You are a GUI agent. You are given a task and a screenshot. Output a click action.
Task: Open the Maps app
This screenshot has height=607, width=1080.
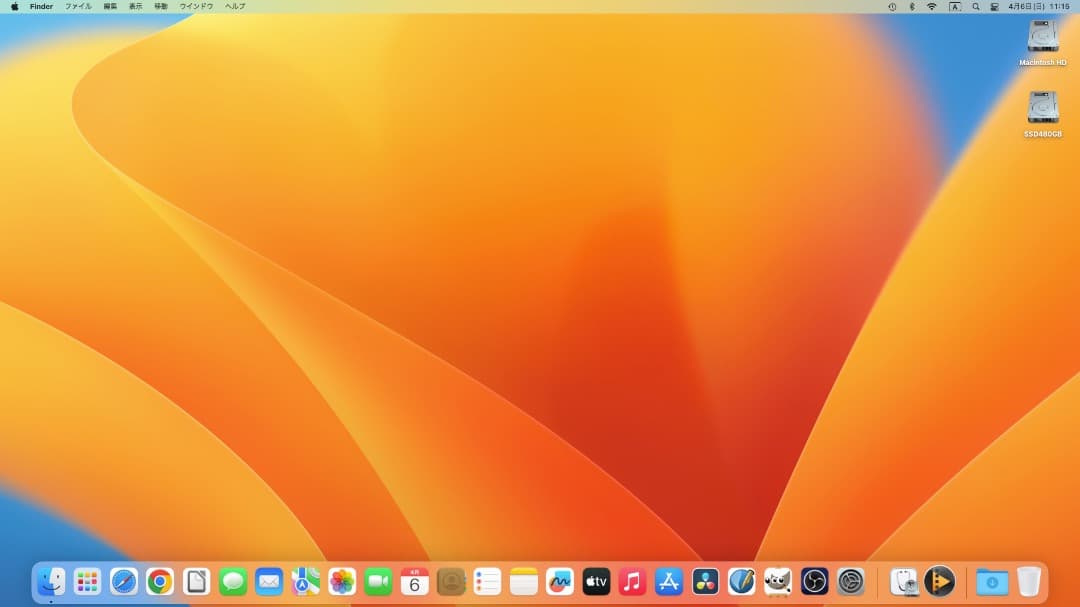(x=304, y=581)
